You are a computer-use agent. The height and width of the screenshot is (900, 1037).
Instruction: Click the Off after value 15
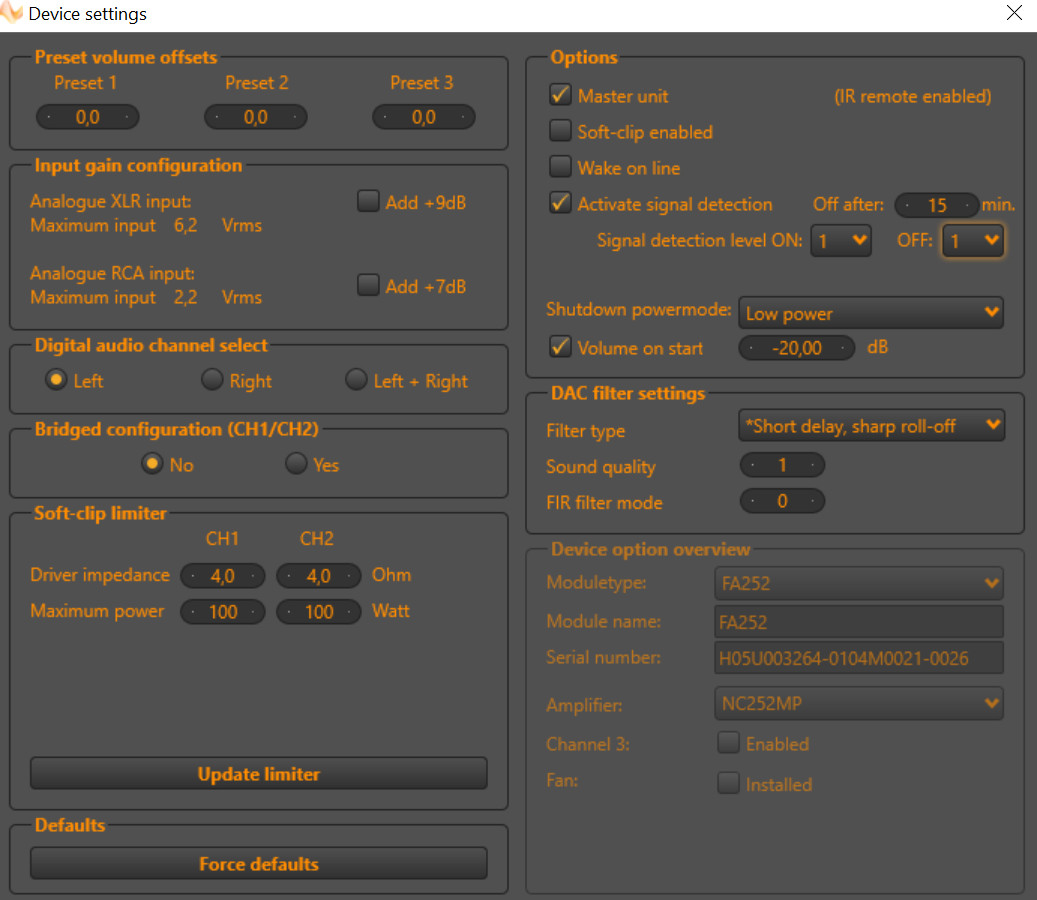tap(937, 205)
